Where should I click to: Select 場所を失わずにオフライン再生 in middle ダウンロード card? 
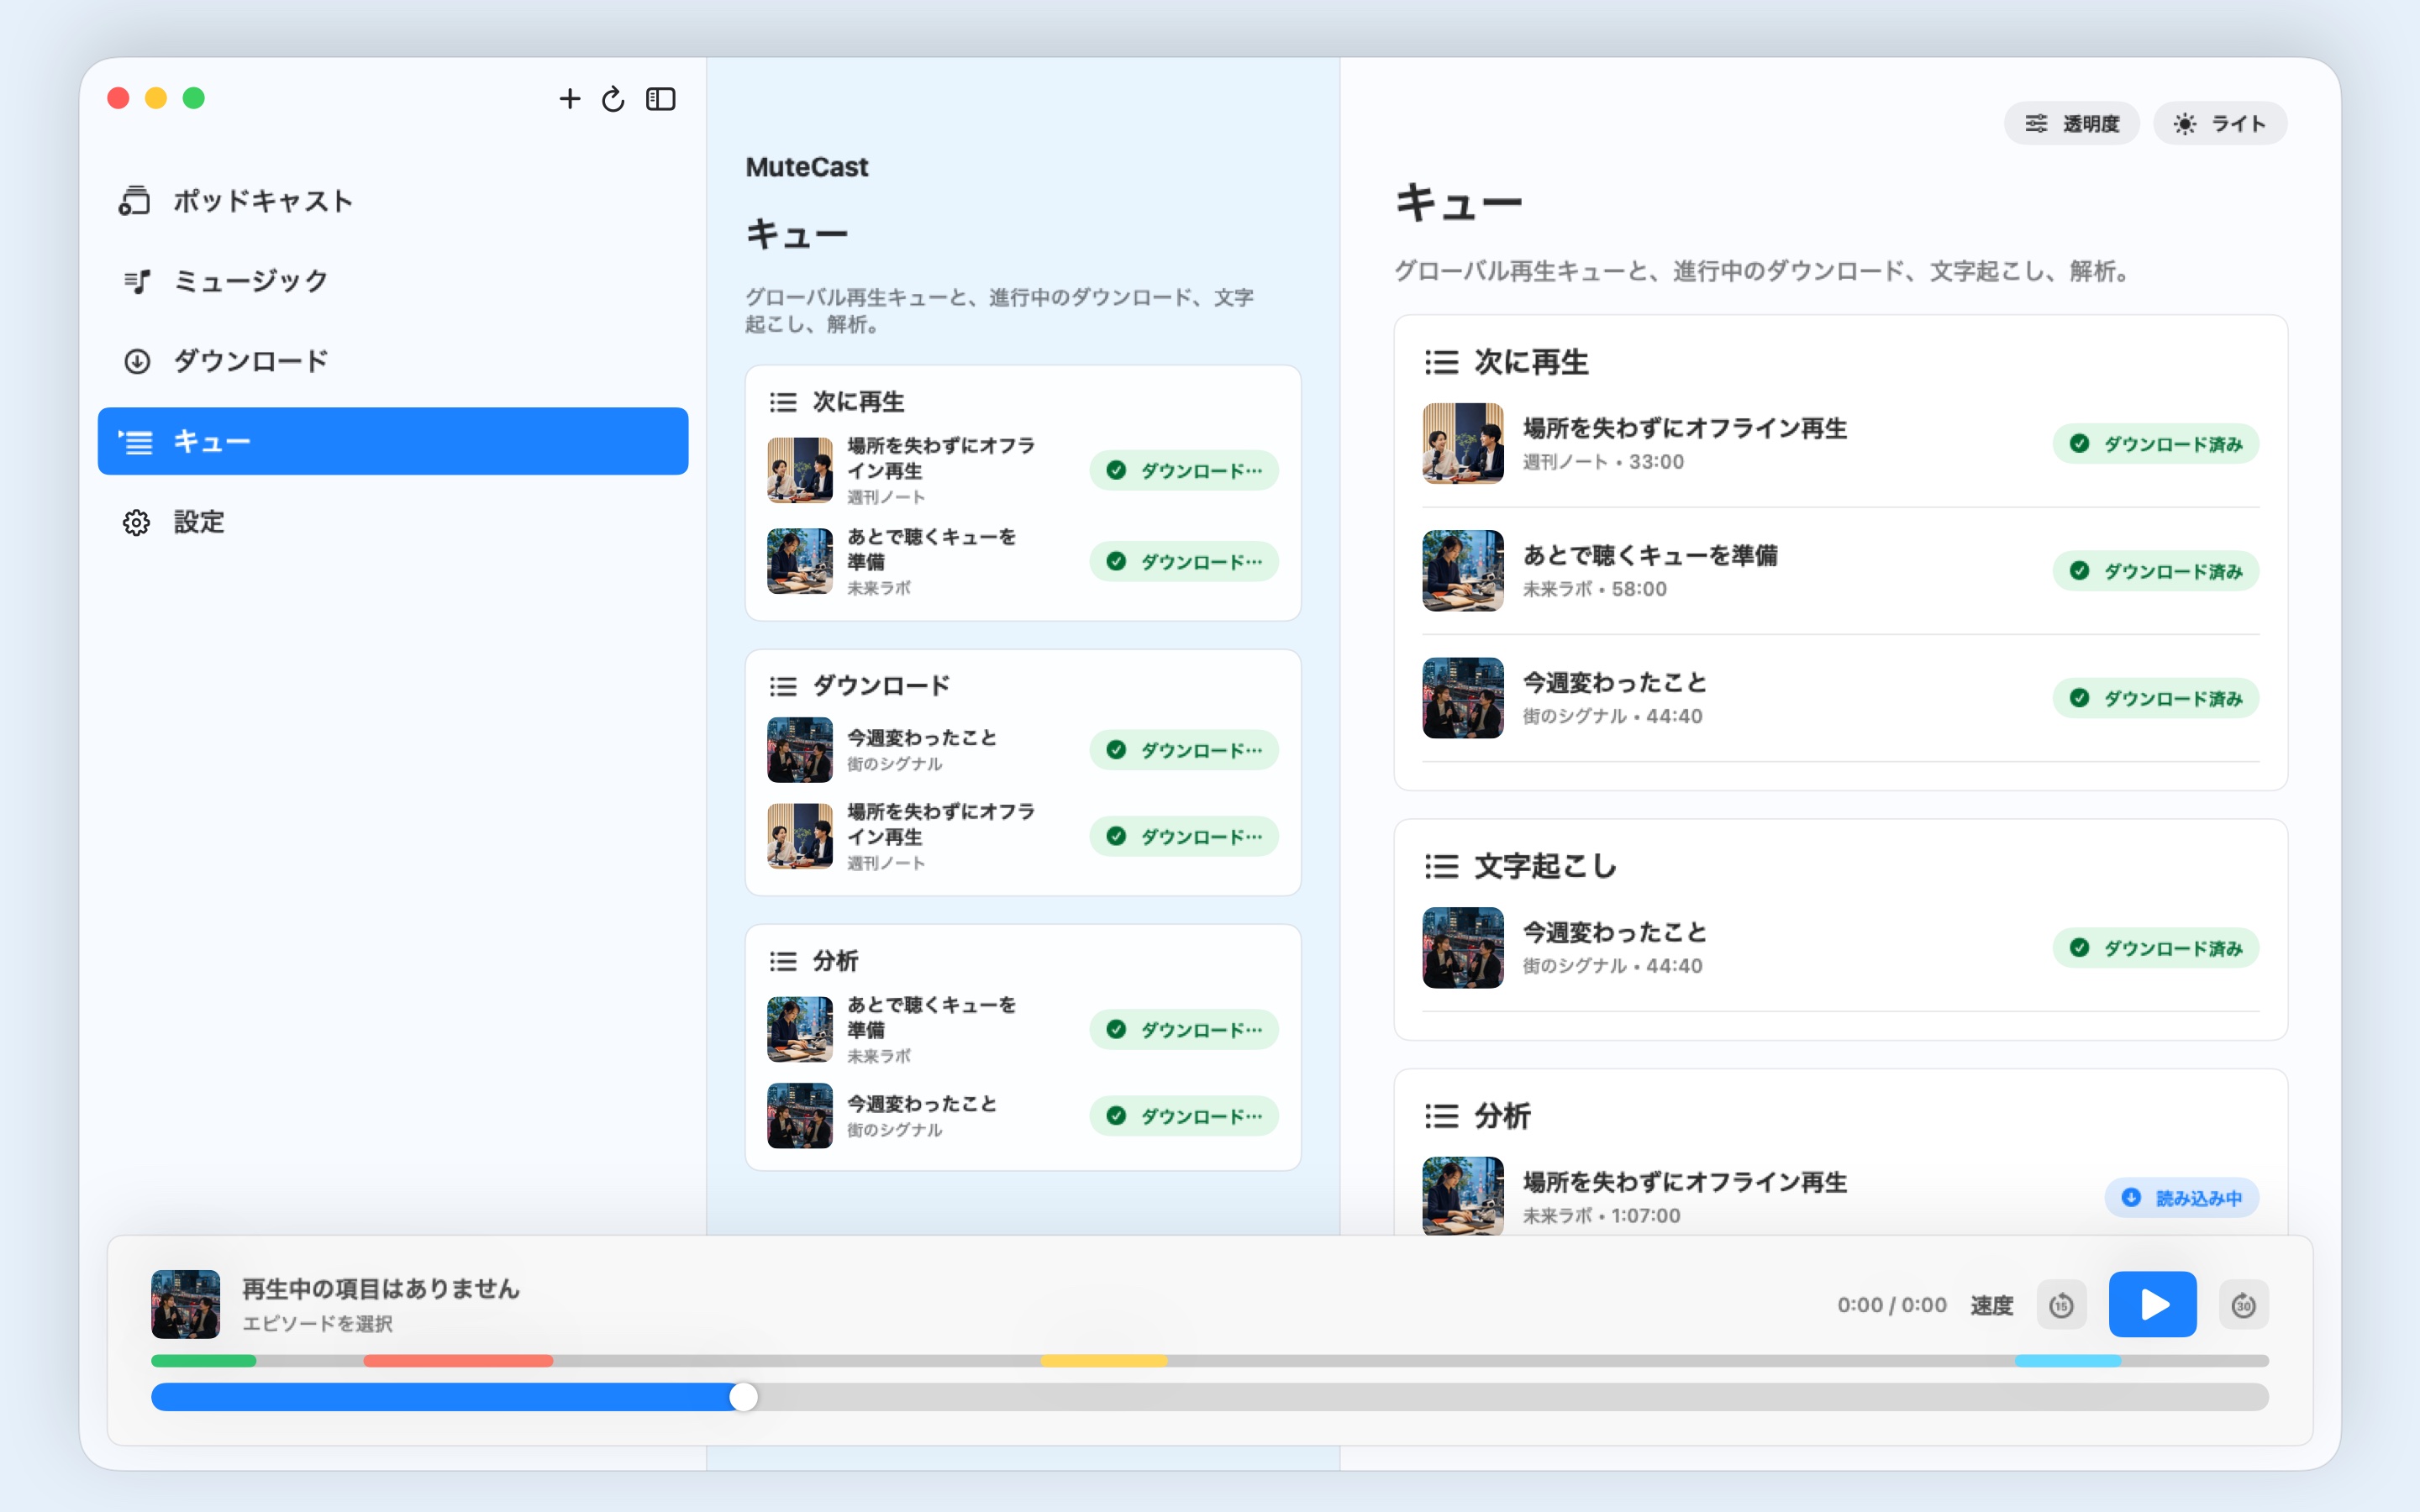point(1022,836)
